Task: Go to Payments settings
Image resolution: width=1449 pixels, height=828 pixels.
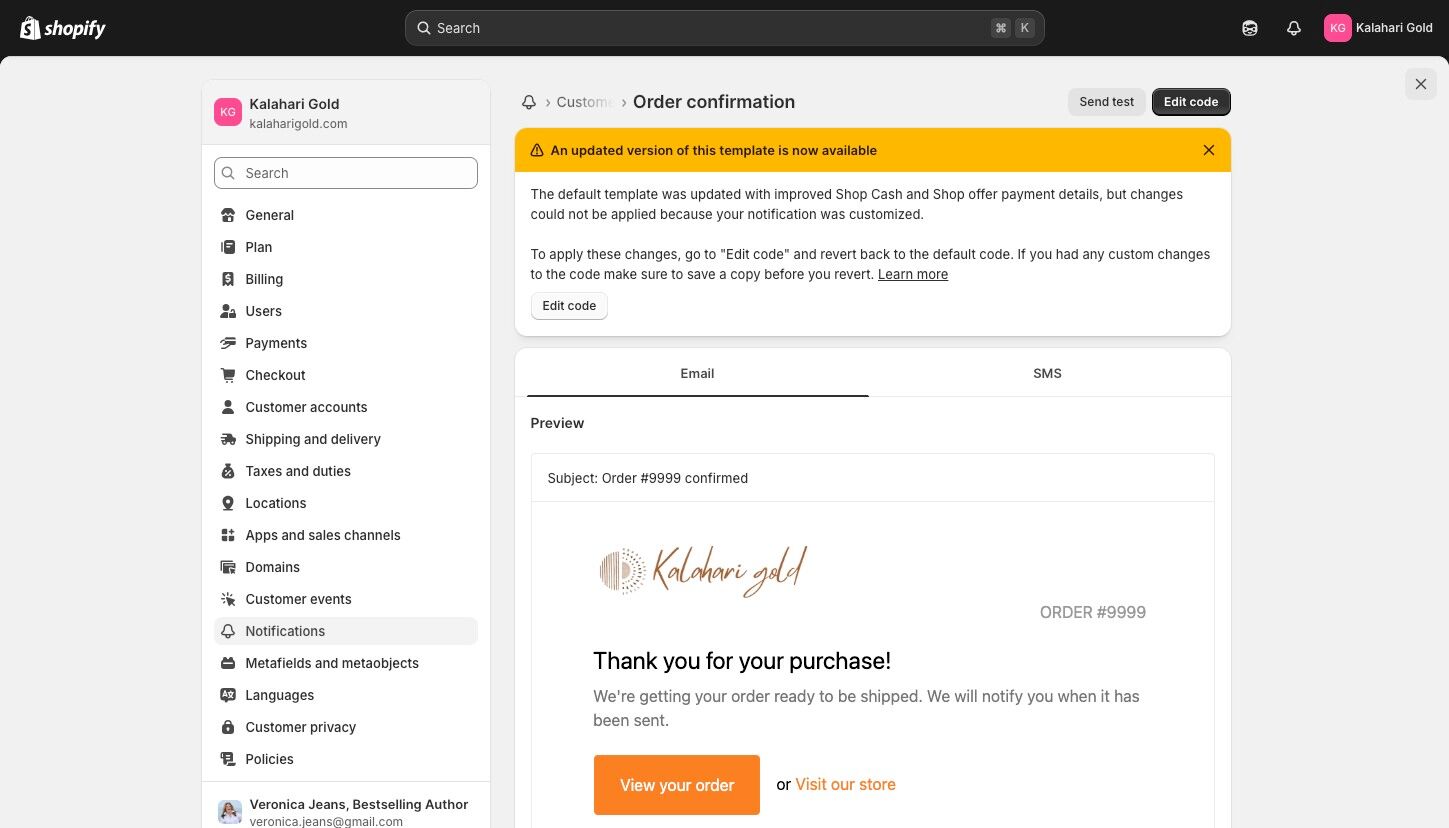Action: click(275, 343)
